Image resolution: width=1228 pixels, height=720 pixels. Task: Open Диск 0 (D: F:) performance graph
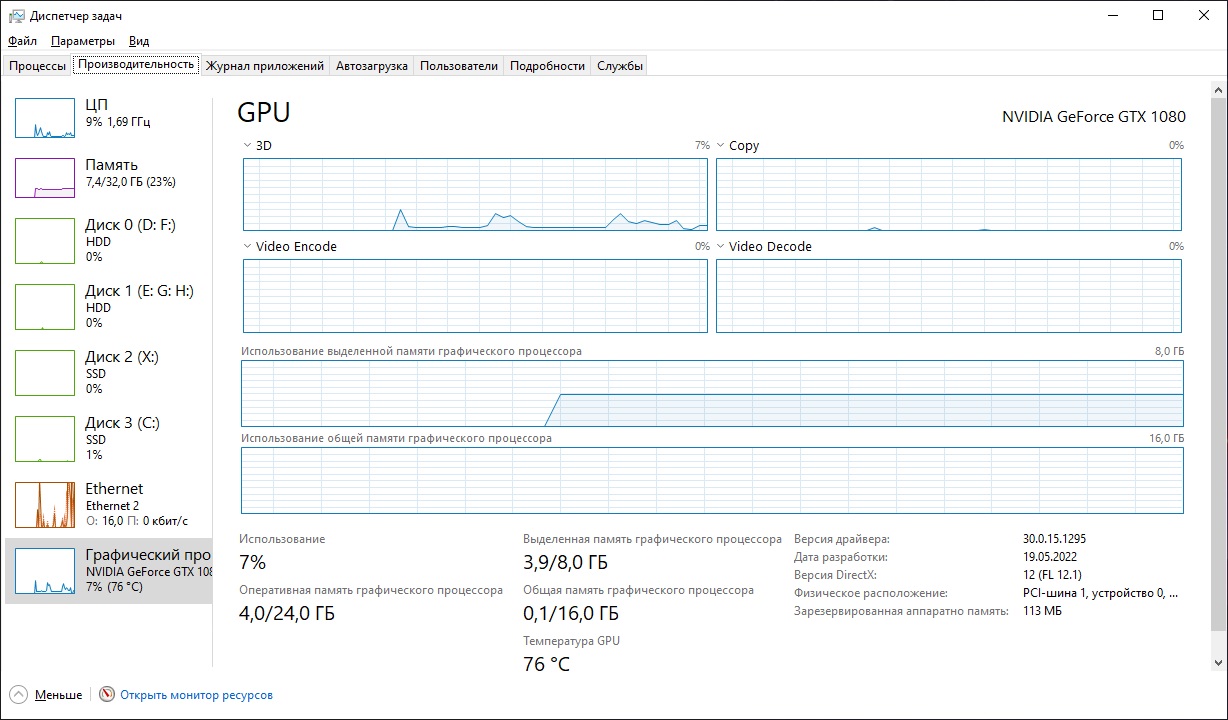click(45, 241)
